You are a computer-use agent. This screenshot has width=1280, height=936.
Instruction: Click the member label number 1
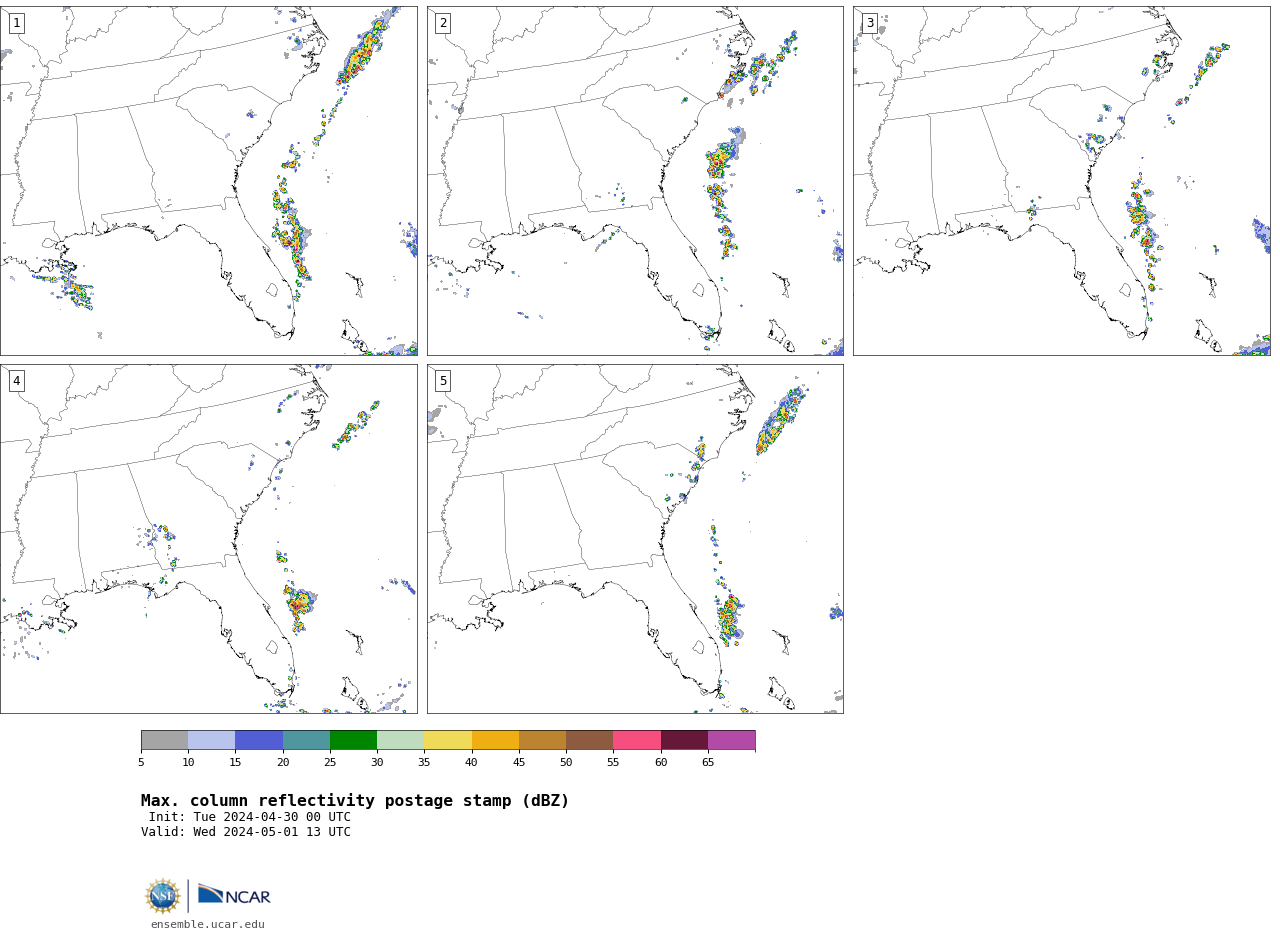16,23
